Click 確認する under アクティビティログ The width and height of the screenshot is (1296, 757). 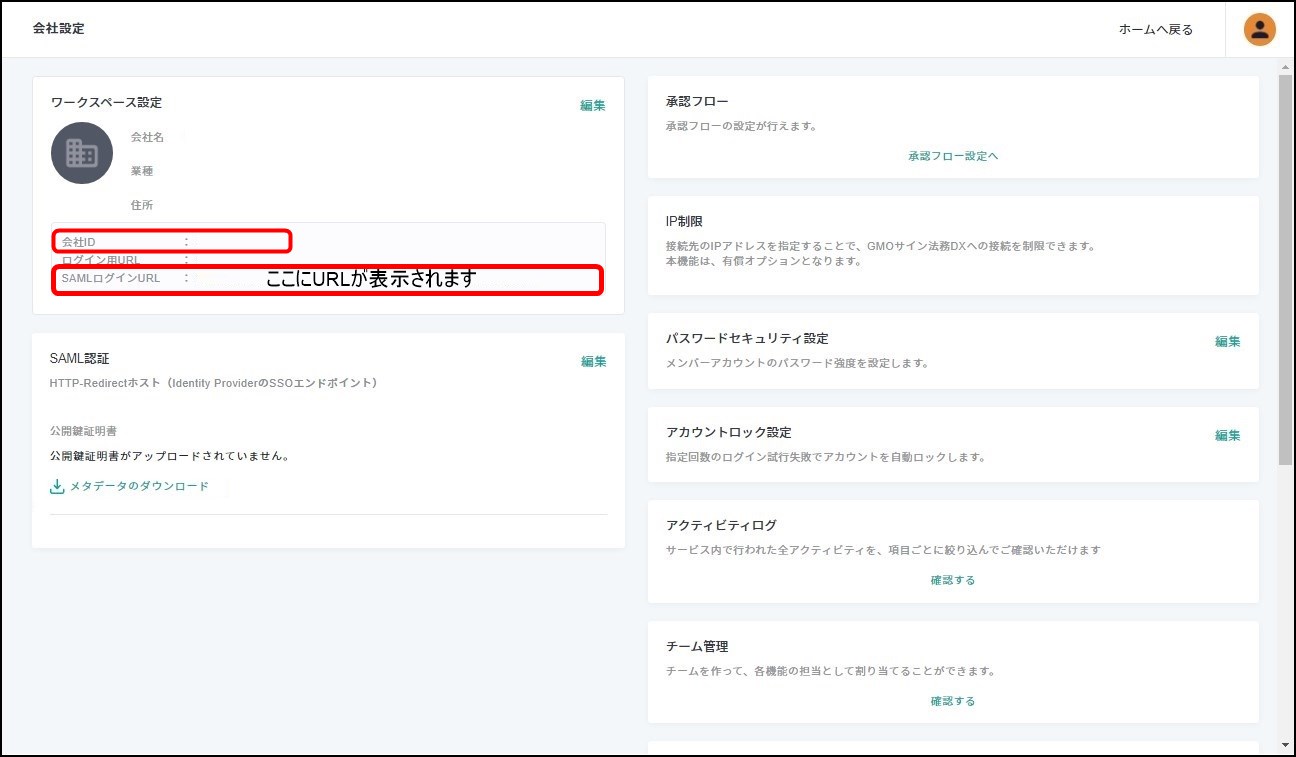pos(952,580)
